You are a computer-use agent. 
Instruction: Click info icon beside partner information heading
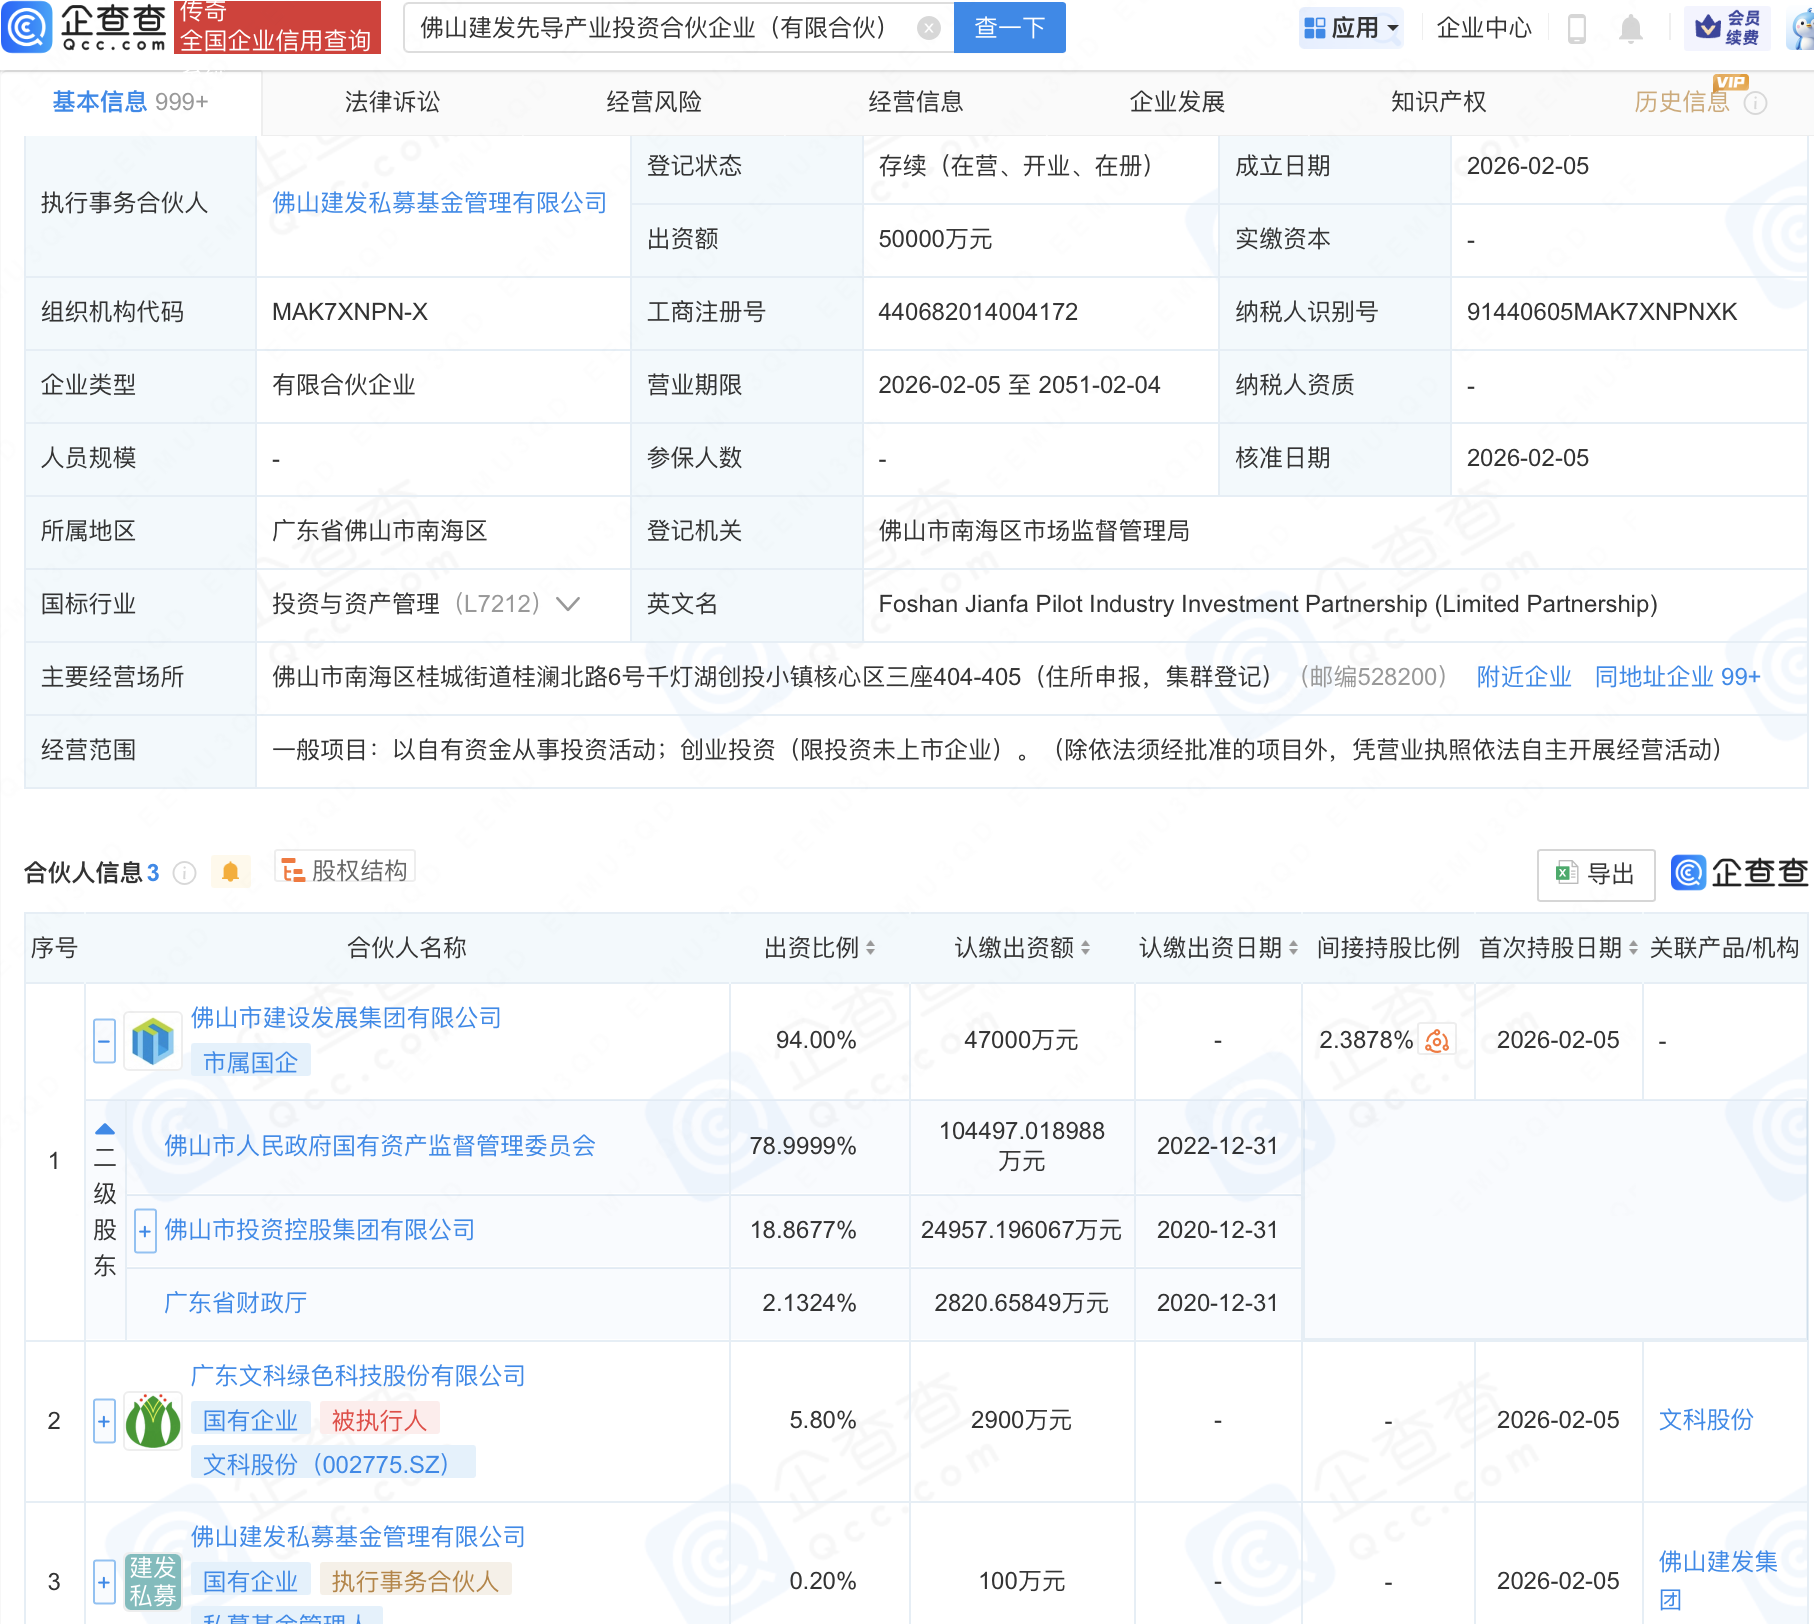184,873
